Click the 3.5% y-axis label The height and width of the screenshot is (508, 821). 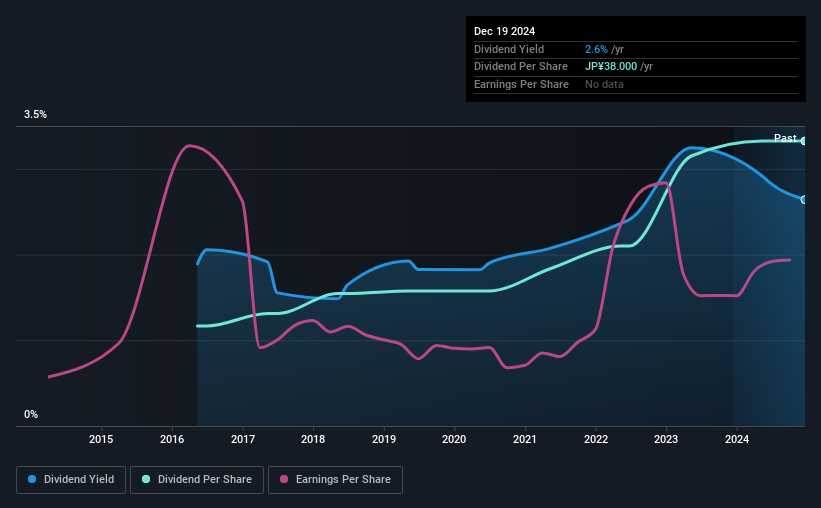(x=35, y=114)
